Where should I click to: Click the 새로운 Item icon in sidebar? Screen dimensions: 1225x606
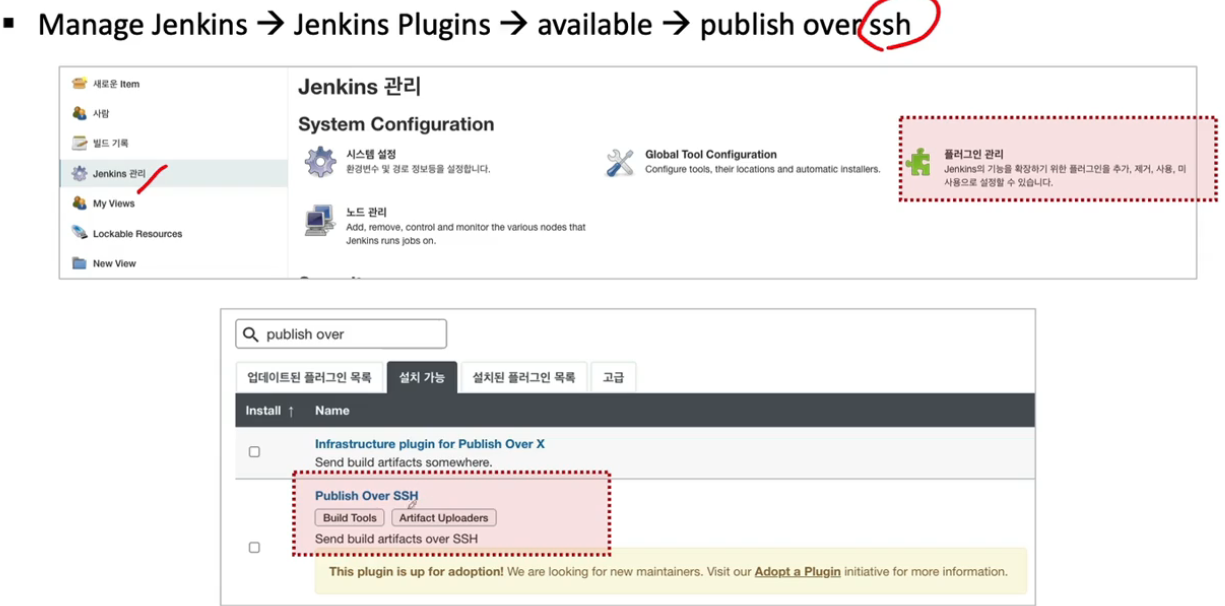click(x=79, y=84)
